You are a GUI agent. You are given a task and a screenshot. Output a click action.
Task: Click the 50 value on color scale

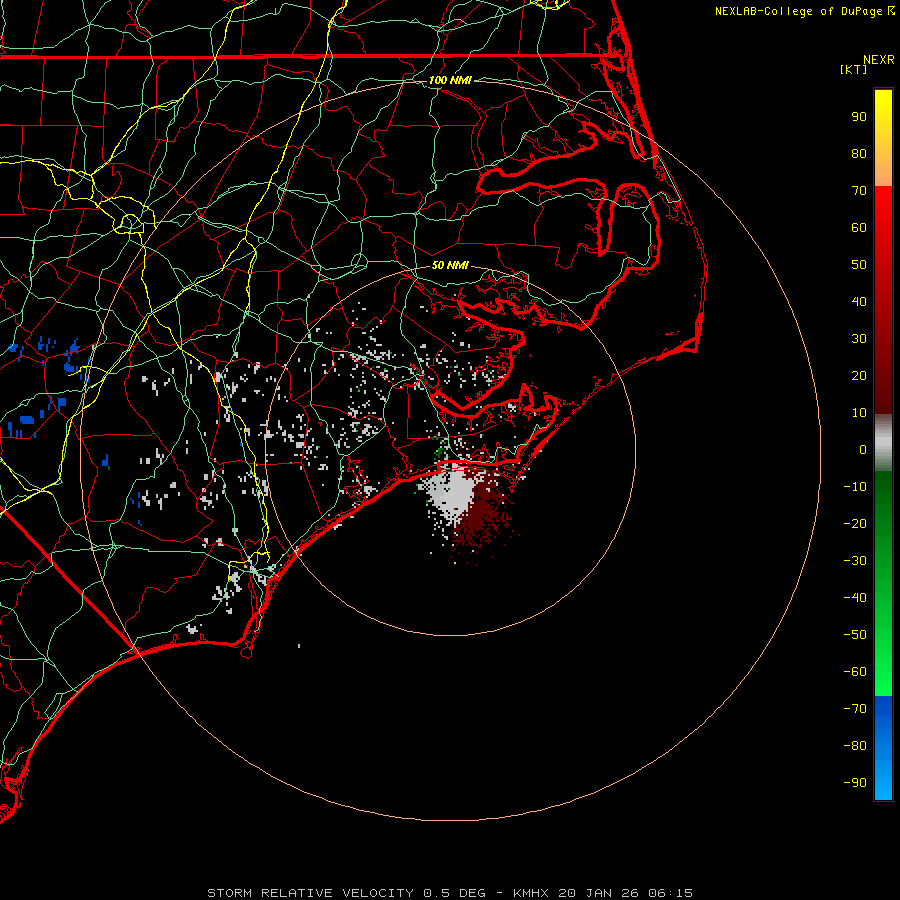[859, 265]
